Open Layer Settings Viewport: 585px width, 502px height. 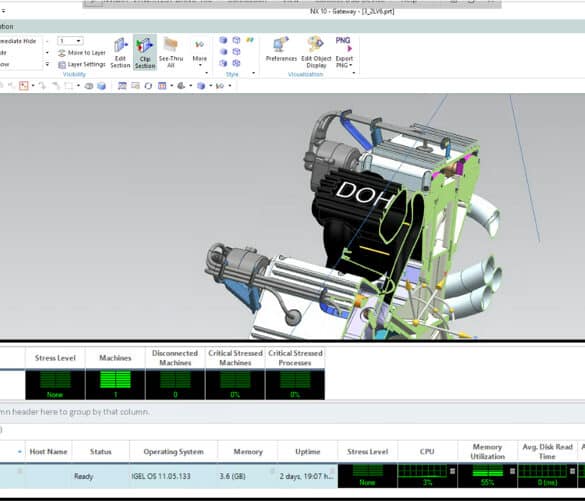tap(82, 65)
